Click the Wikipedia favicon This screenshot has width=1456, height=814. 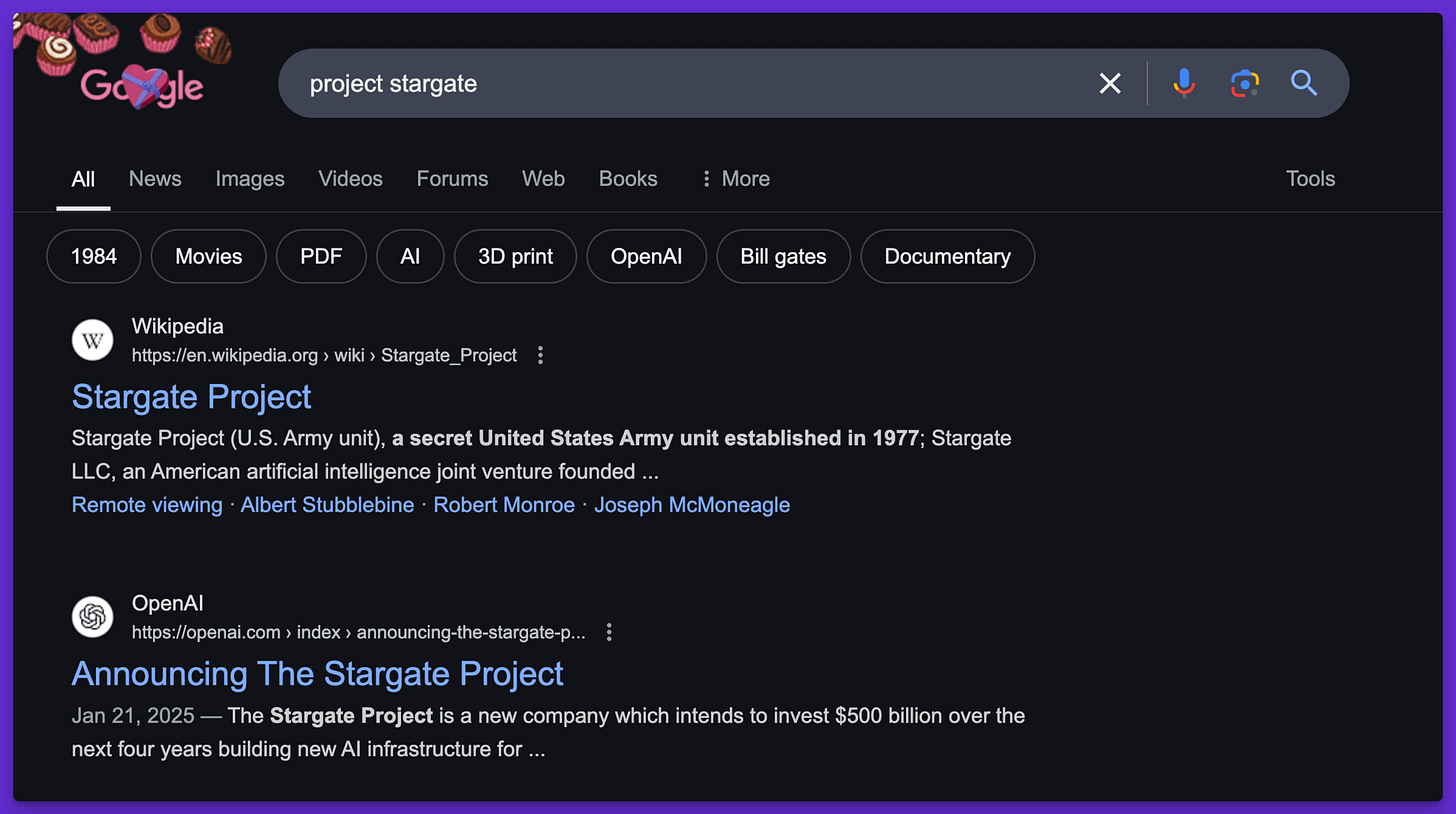93,340
